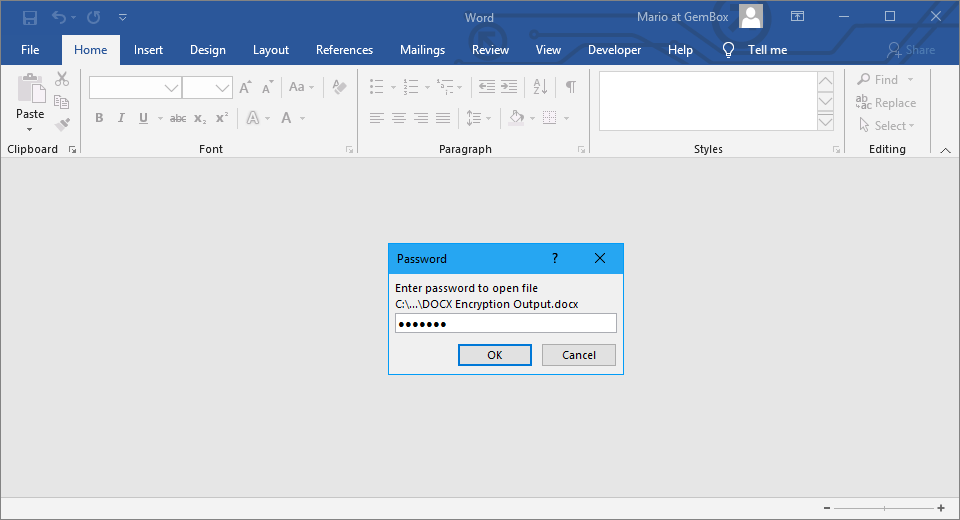Click the password input field
The width and height of the screenshot is (960, 520).
tap(505, 323)
